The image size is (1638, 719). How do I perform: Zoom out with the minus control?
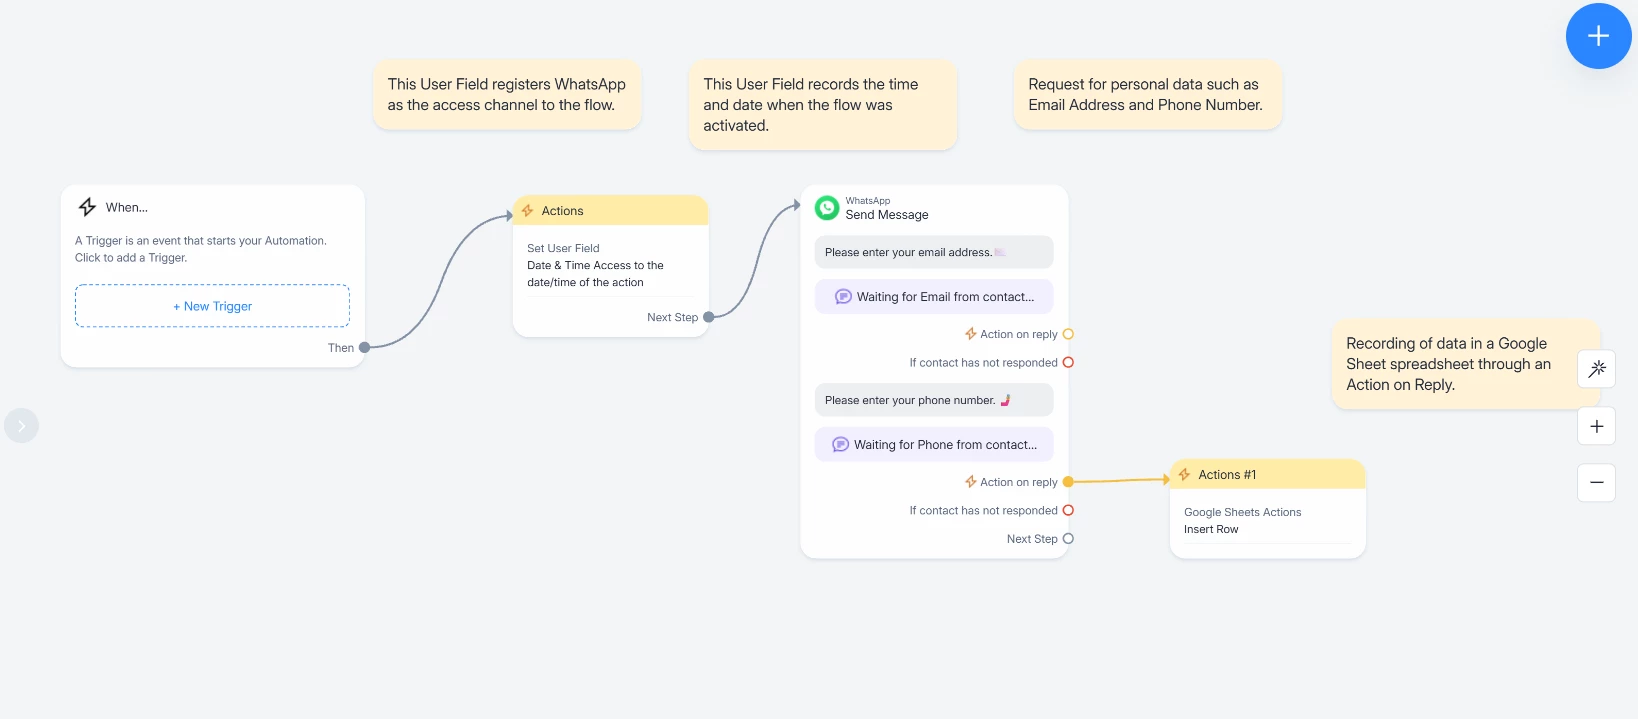(x=1597, y=483)
